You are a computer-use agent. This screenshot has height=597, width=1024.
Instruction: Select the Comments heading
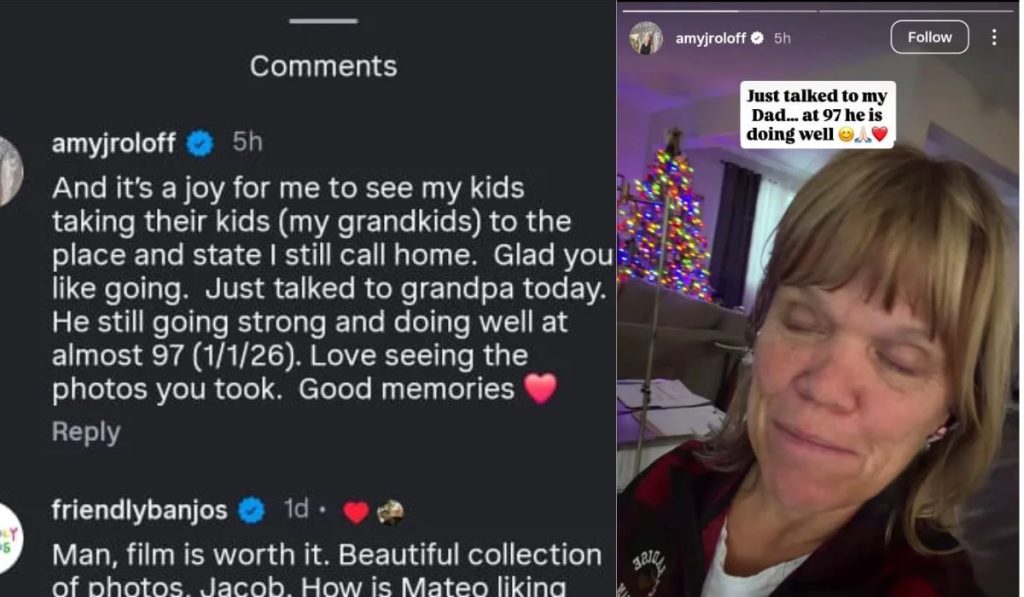pyautogui.click(x=323, y=66)
